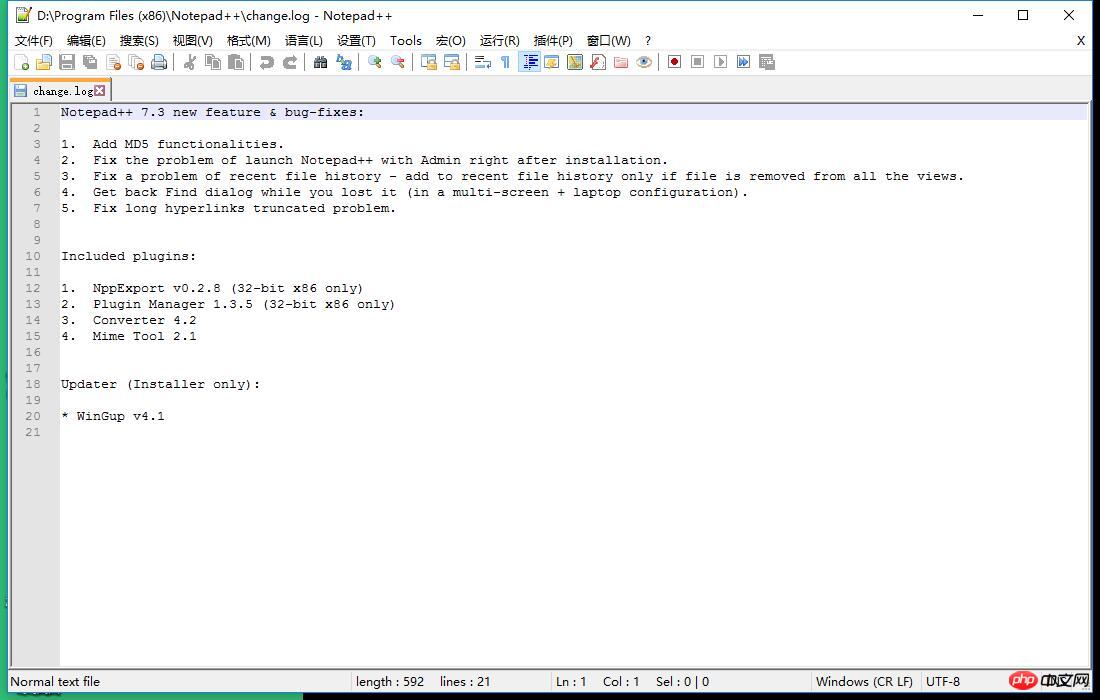Viewport: 1100px width, 700px height.
Task: Toggle synchronized horizontal scrolling
Action: pyautogui.click(x=452, y=62)
